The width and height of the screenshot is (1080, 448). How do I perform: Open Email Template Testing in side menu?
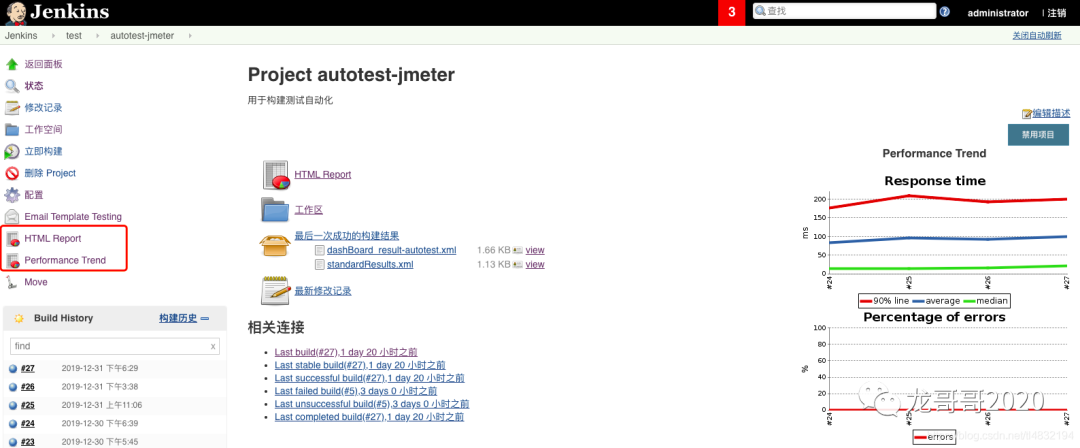(73, 216)
